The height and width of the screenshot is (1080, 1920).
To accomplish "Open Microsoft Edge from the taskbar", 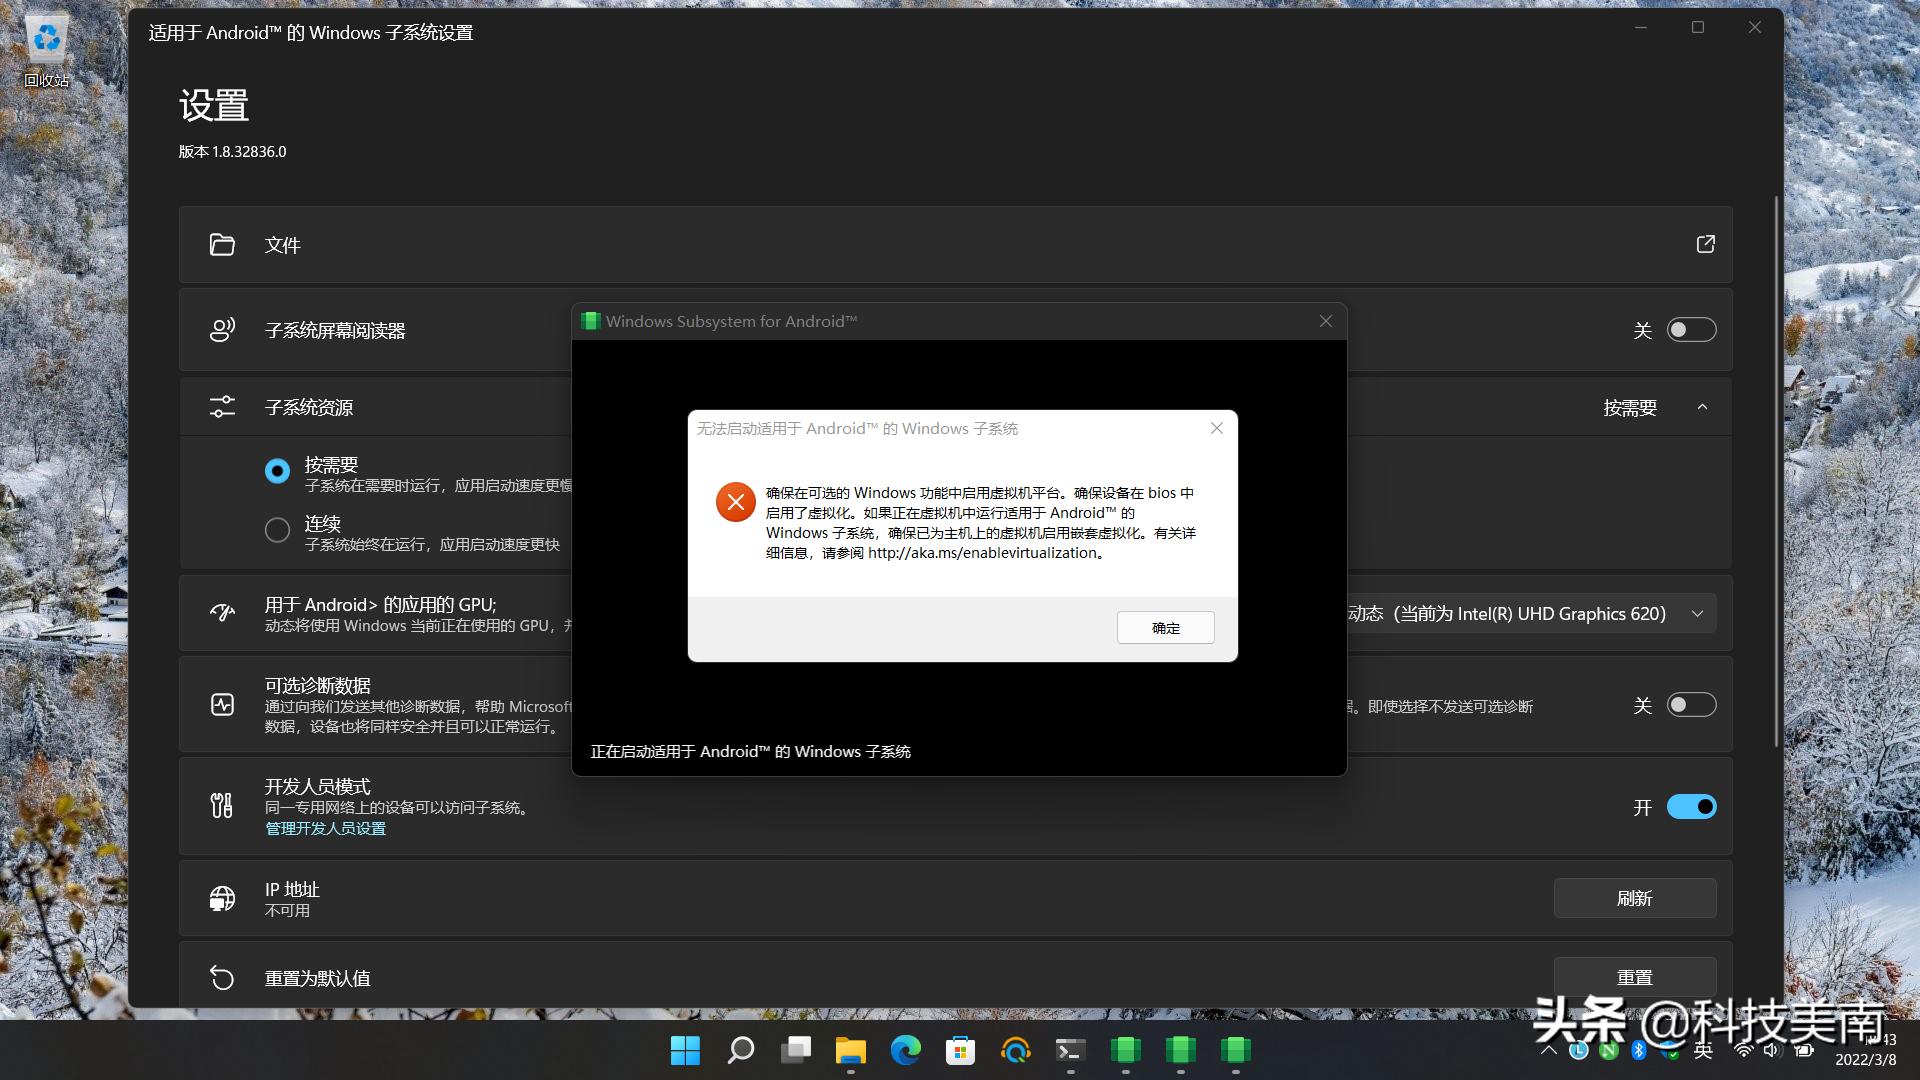I will click(x=905, y=1051).
